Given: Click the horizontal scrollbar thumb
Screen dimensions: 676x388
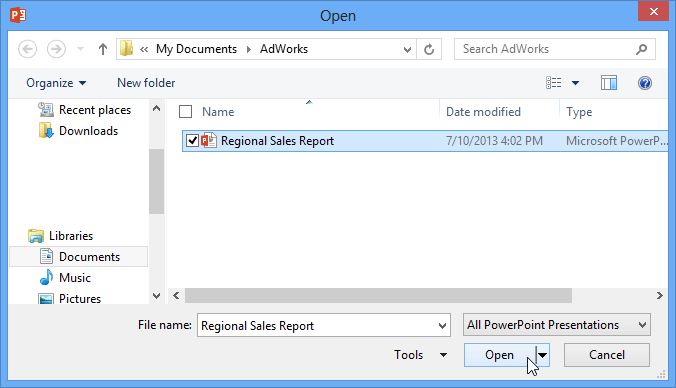Looking at the screenshot, I should click(x=379, y=296).
